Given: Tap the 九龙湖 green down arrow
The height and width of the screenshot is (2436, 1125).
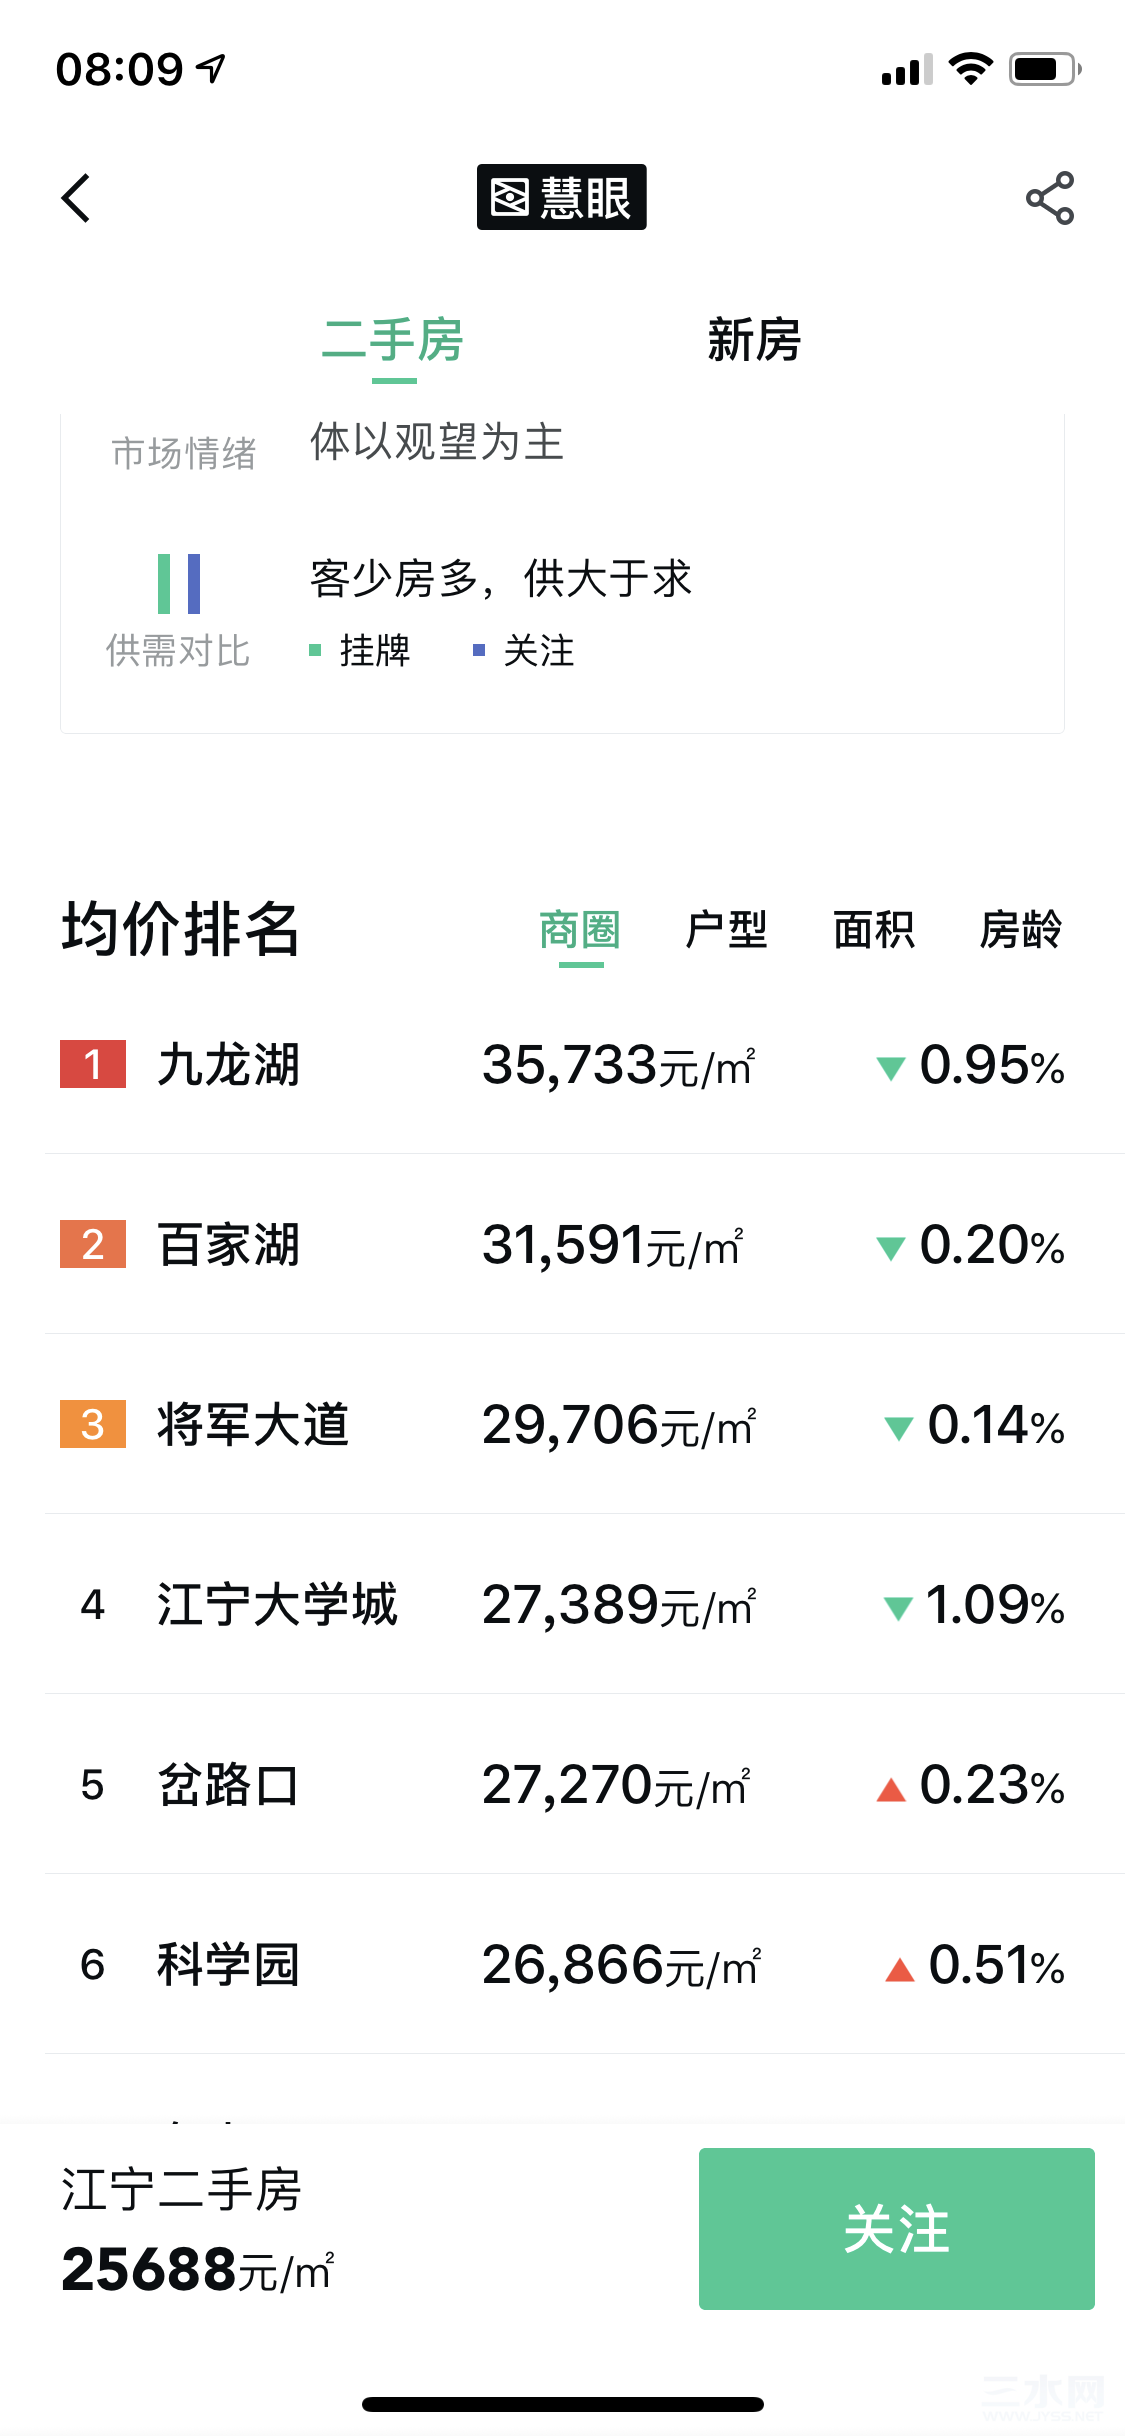Looking at the screenshot, I should click(890, 1068).
